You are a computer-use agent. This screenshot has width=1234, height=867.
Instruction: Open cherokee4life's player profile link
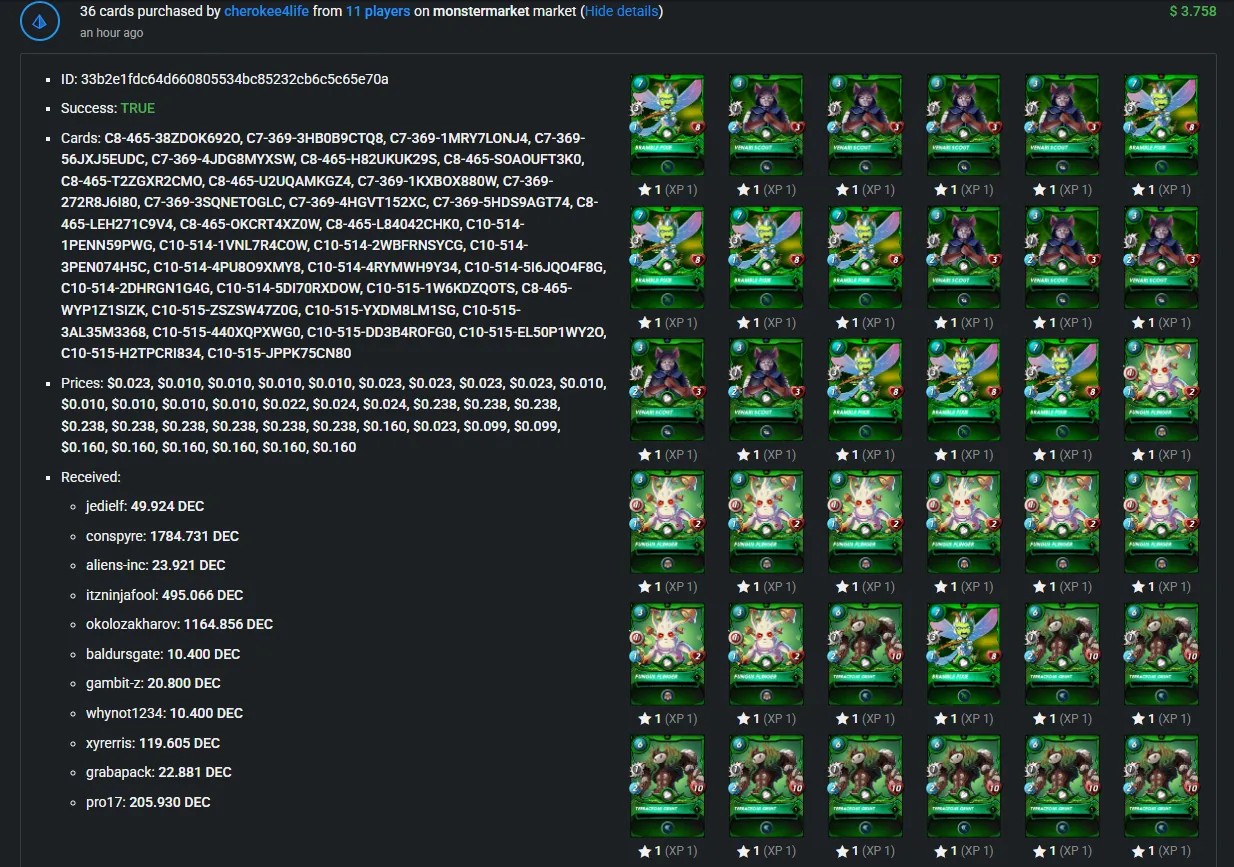click(266, 12)
